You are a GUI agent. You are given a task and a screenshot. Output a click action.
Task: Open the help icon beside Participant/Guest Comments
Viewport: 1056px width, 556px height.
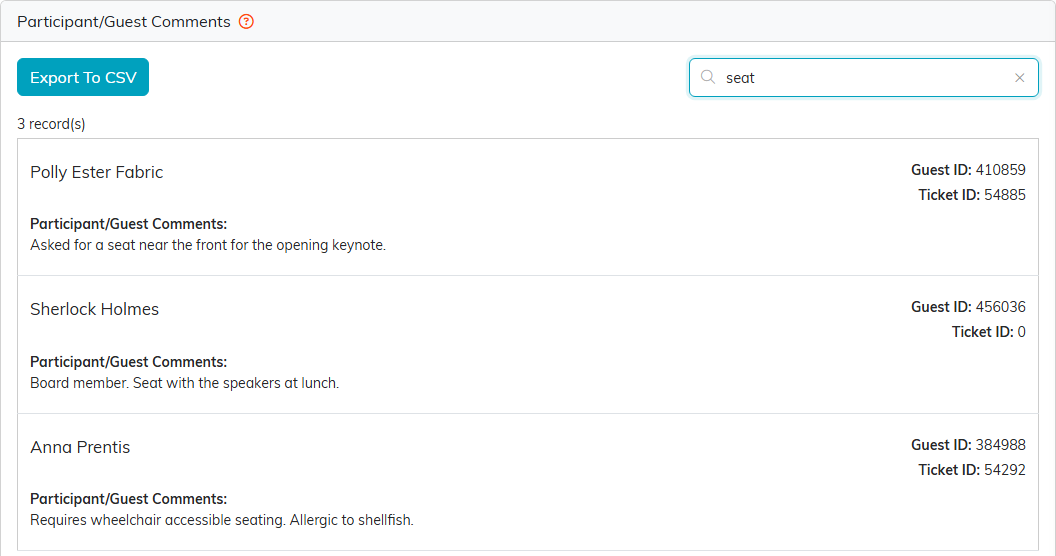pos(246,22)
